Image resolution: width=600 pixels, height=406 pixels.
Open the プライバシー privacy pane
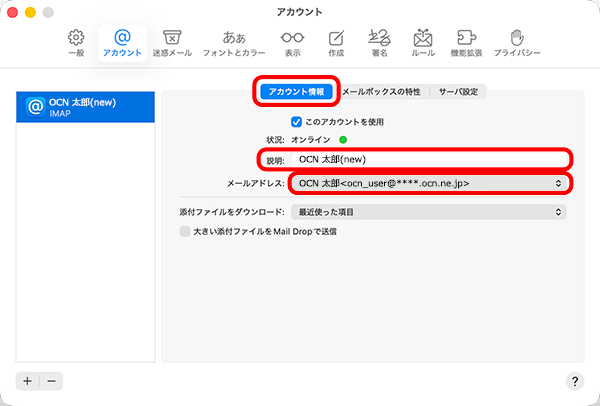coord(517,41)
